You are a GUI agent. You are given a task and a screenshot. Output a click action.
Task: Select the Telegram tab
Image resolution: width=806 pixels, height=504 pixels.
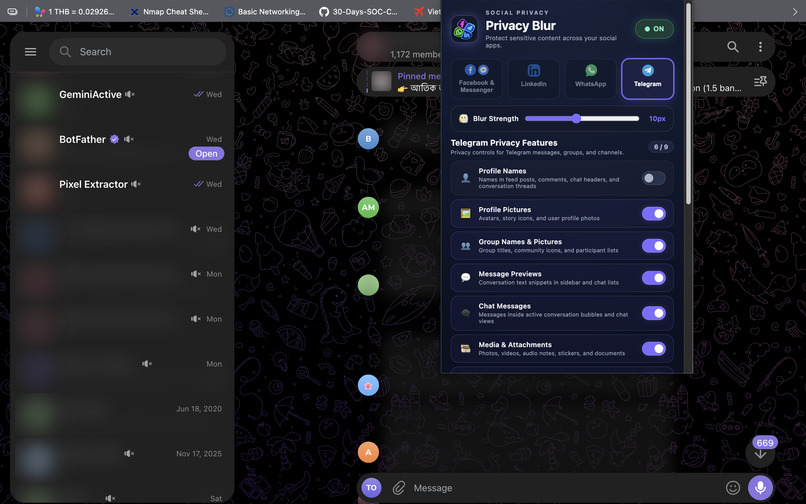[x=648, y=79]
